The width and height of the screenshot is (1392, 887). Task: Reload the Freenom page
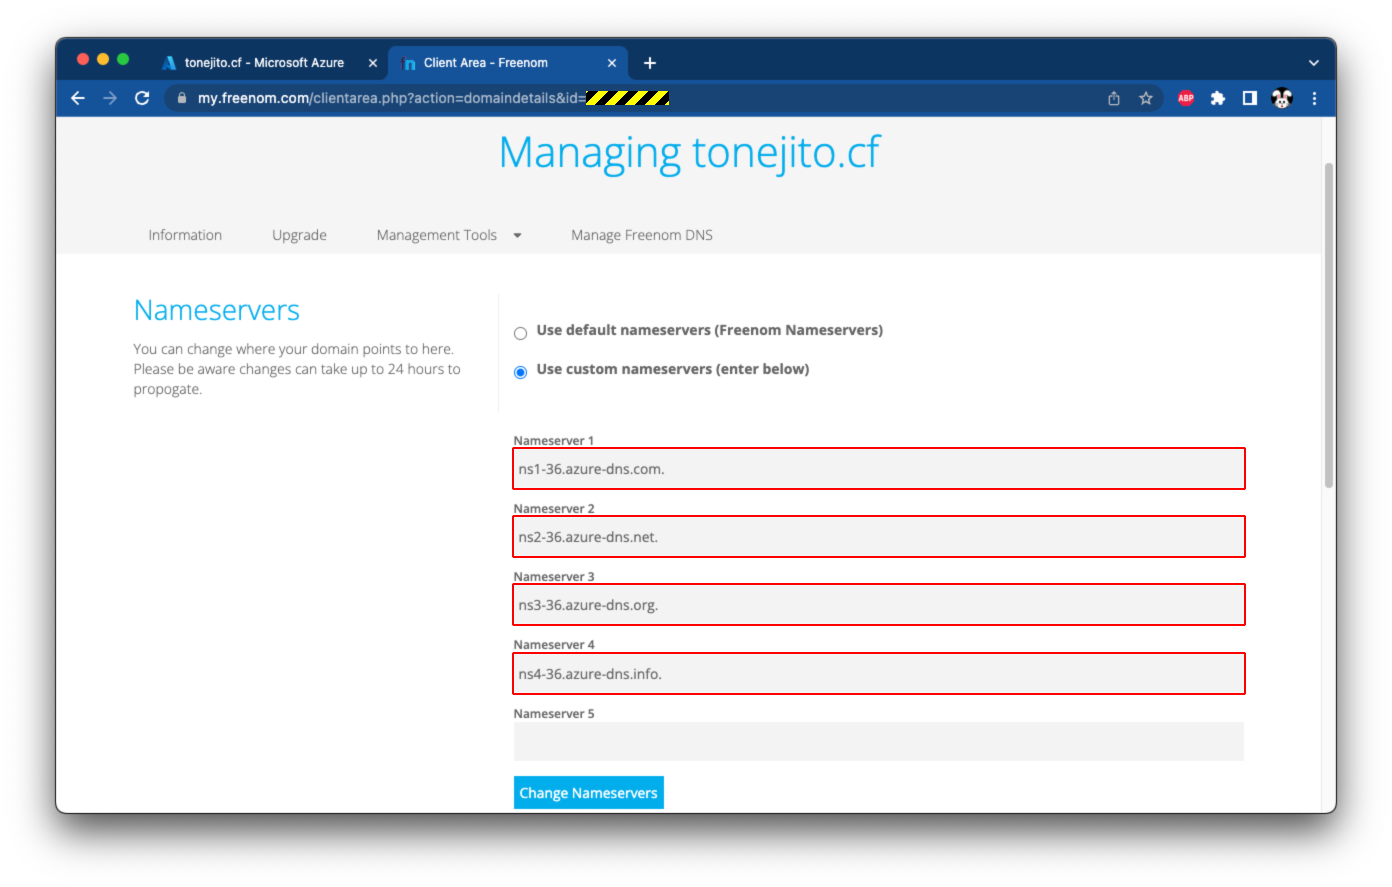tap(142, 98)
